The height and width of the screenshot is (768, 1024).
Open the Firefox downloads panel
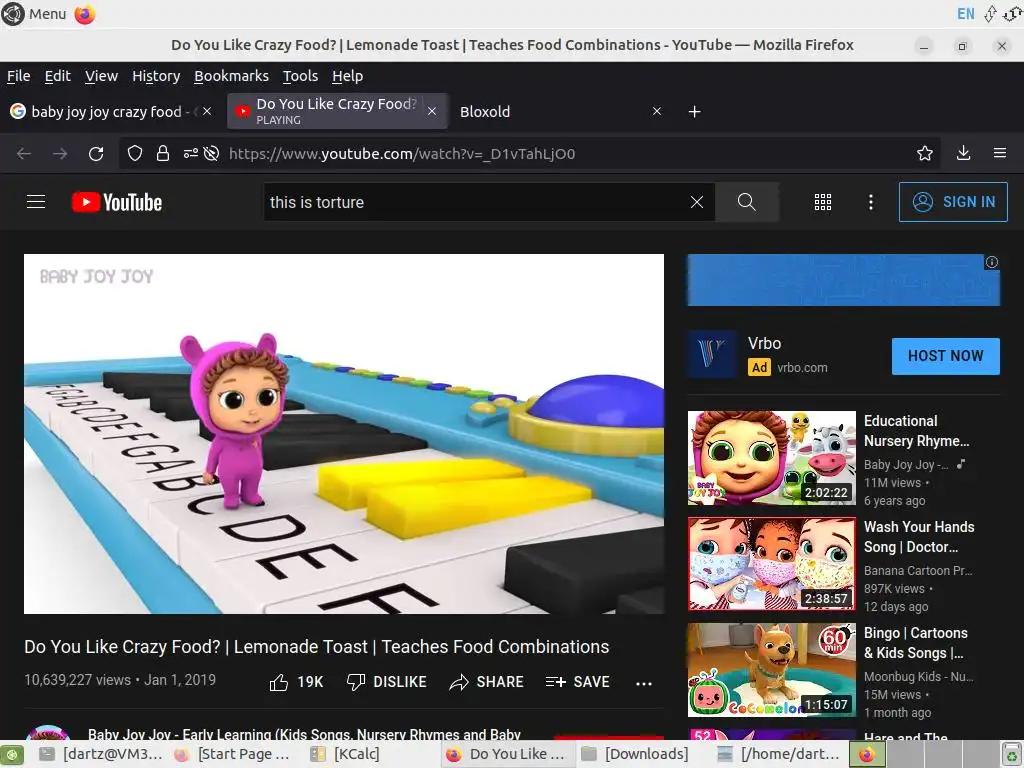[963, 153]
